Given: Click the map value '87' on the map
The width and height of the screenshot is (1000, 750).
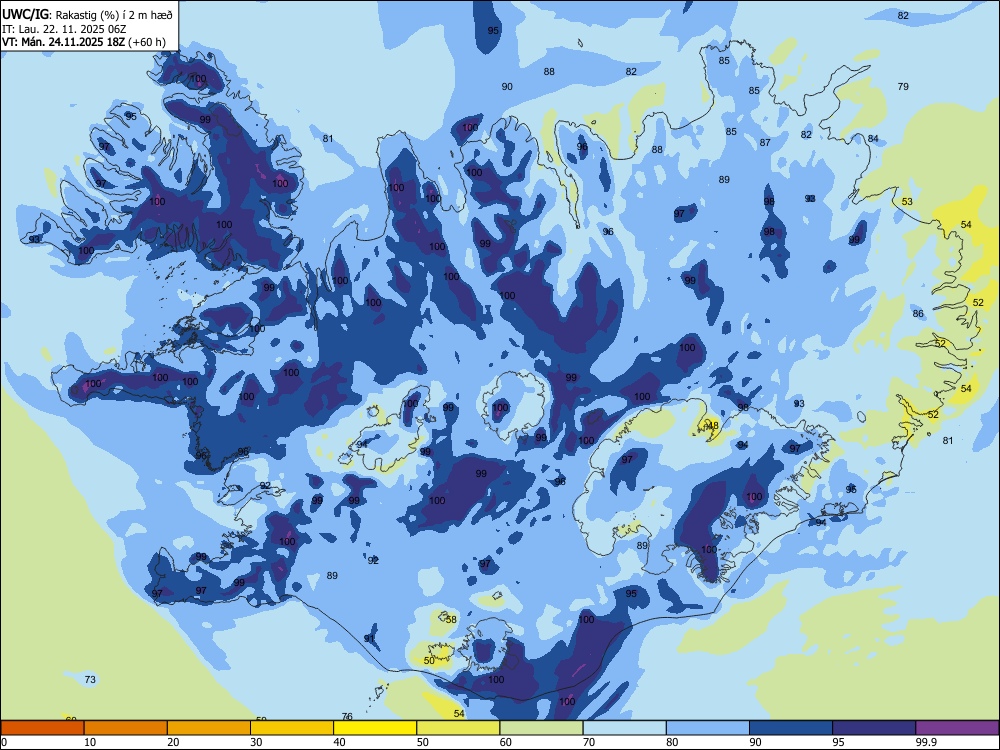Looking at the screenshot, I should click(765, 142).
